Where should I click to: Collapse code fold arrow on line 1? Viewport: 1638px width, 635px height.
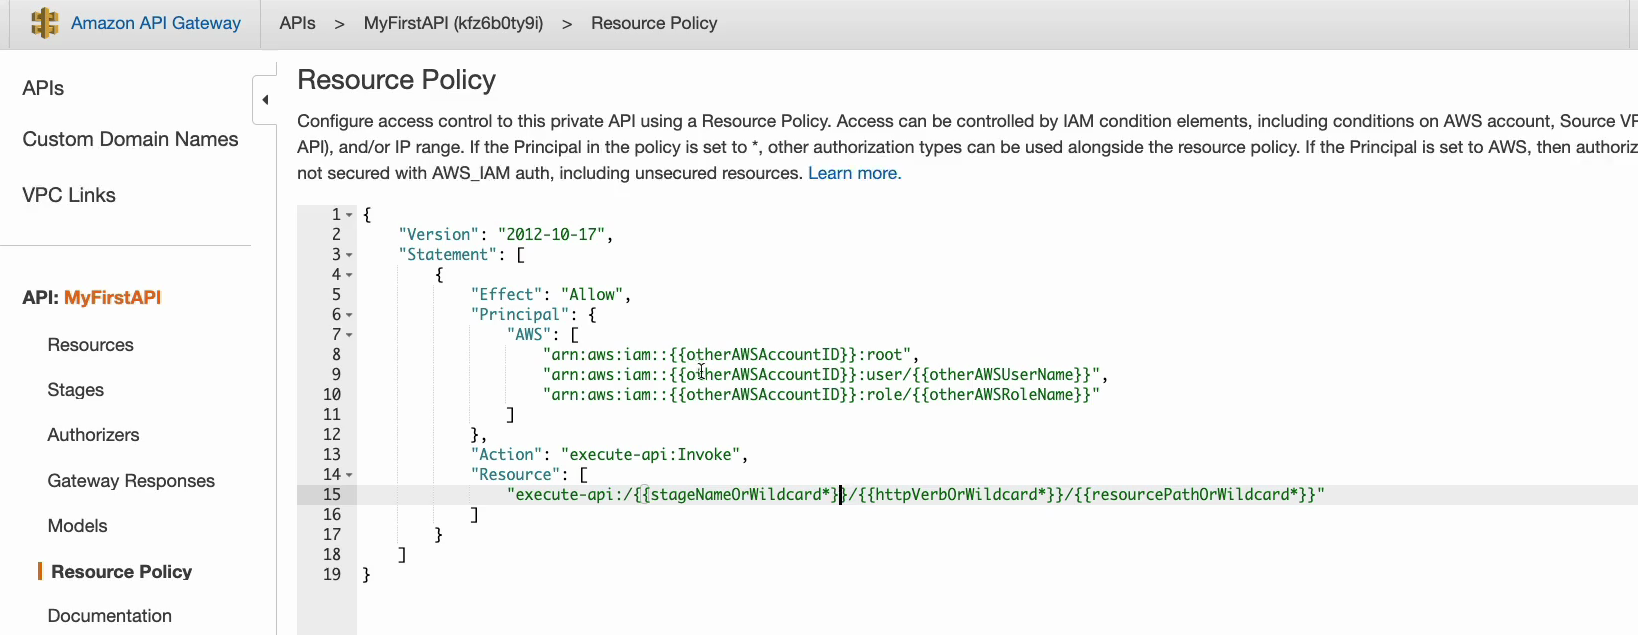pyautogui.click(x=349, y=215)
